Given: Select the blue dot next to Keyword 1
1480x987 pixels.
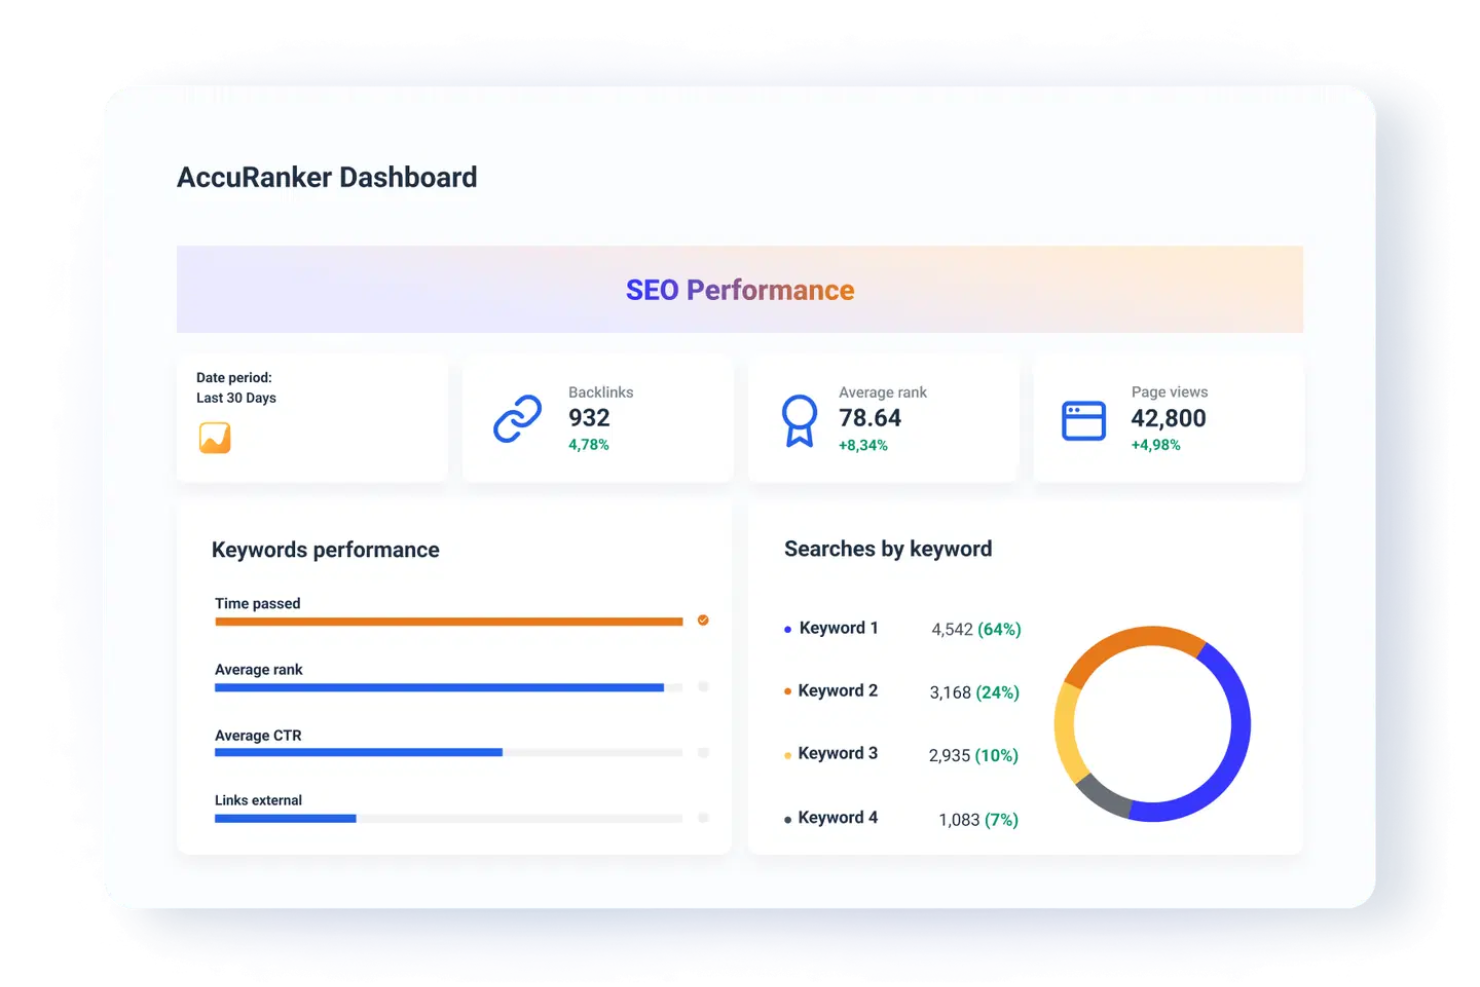Looking at the screenshot, I should pos(786,628).
